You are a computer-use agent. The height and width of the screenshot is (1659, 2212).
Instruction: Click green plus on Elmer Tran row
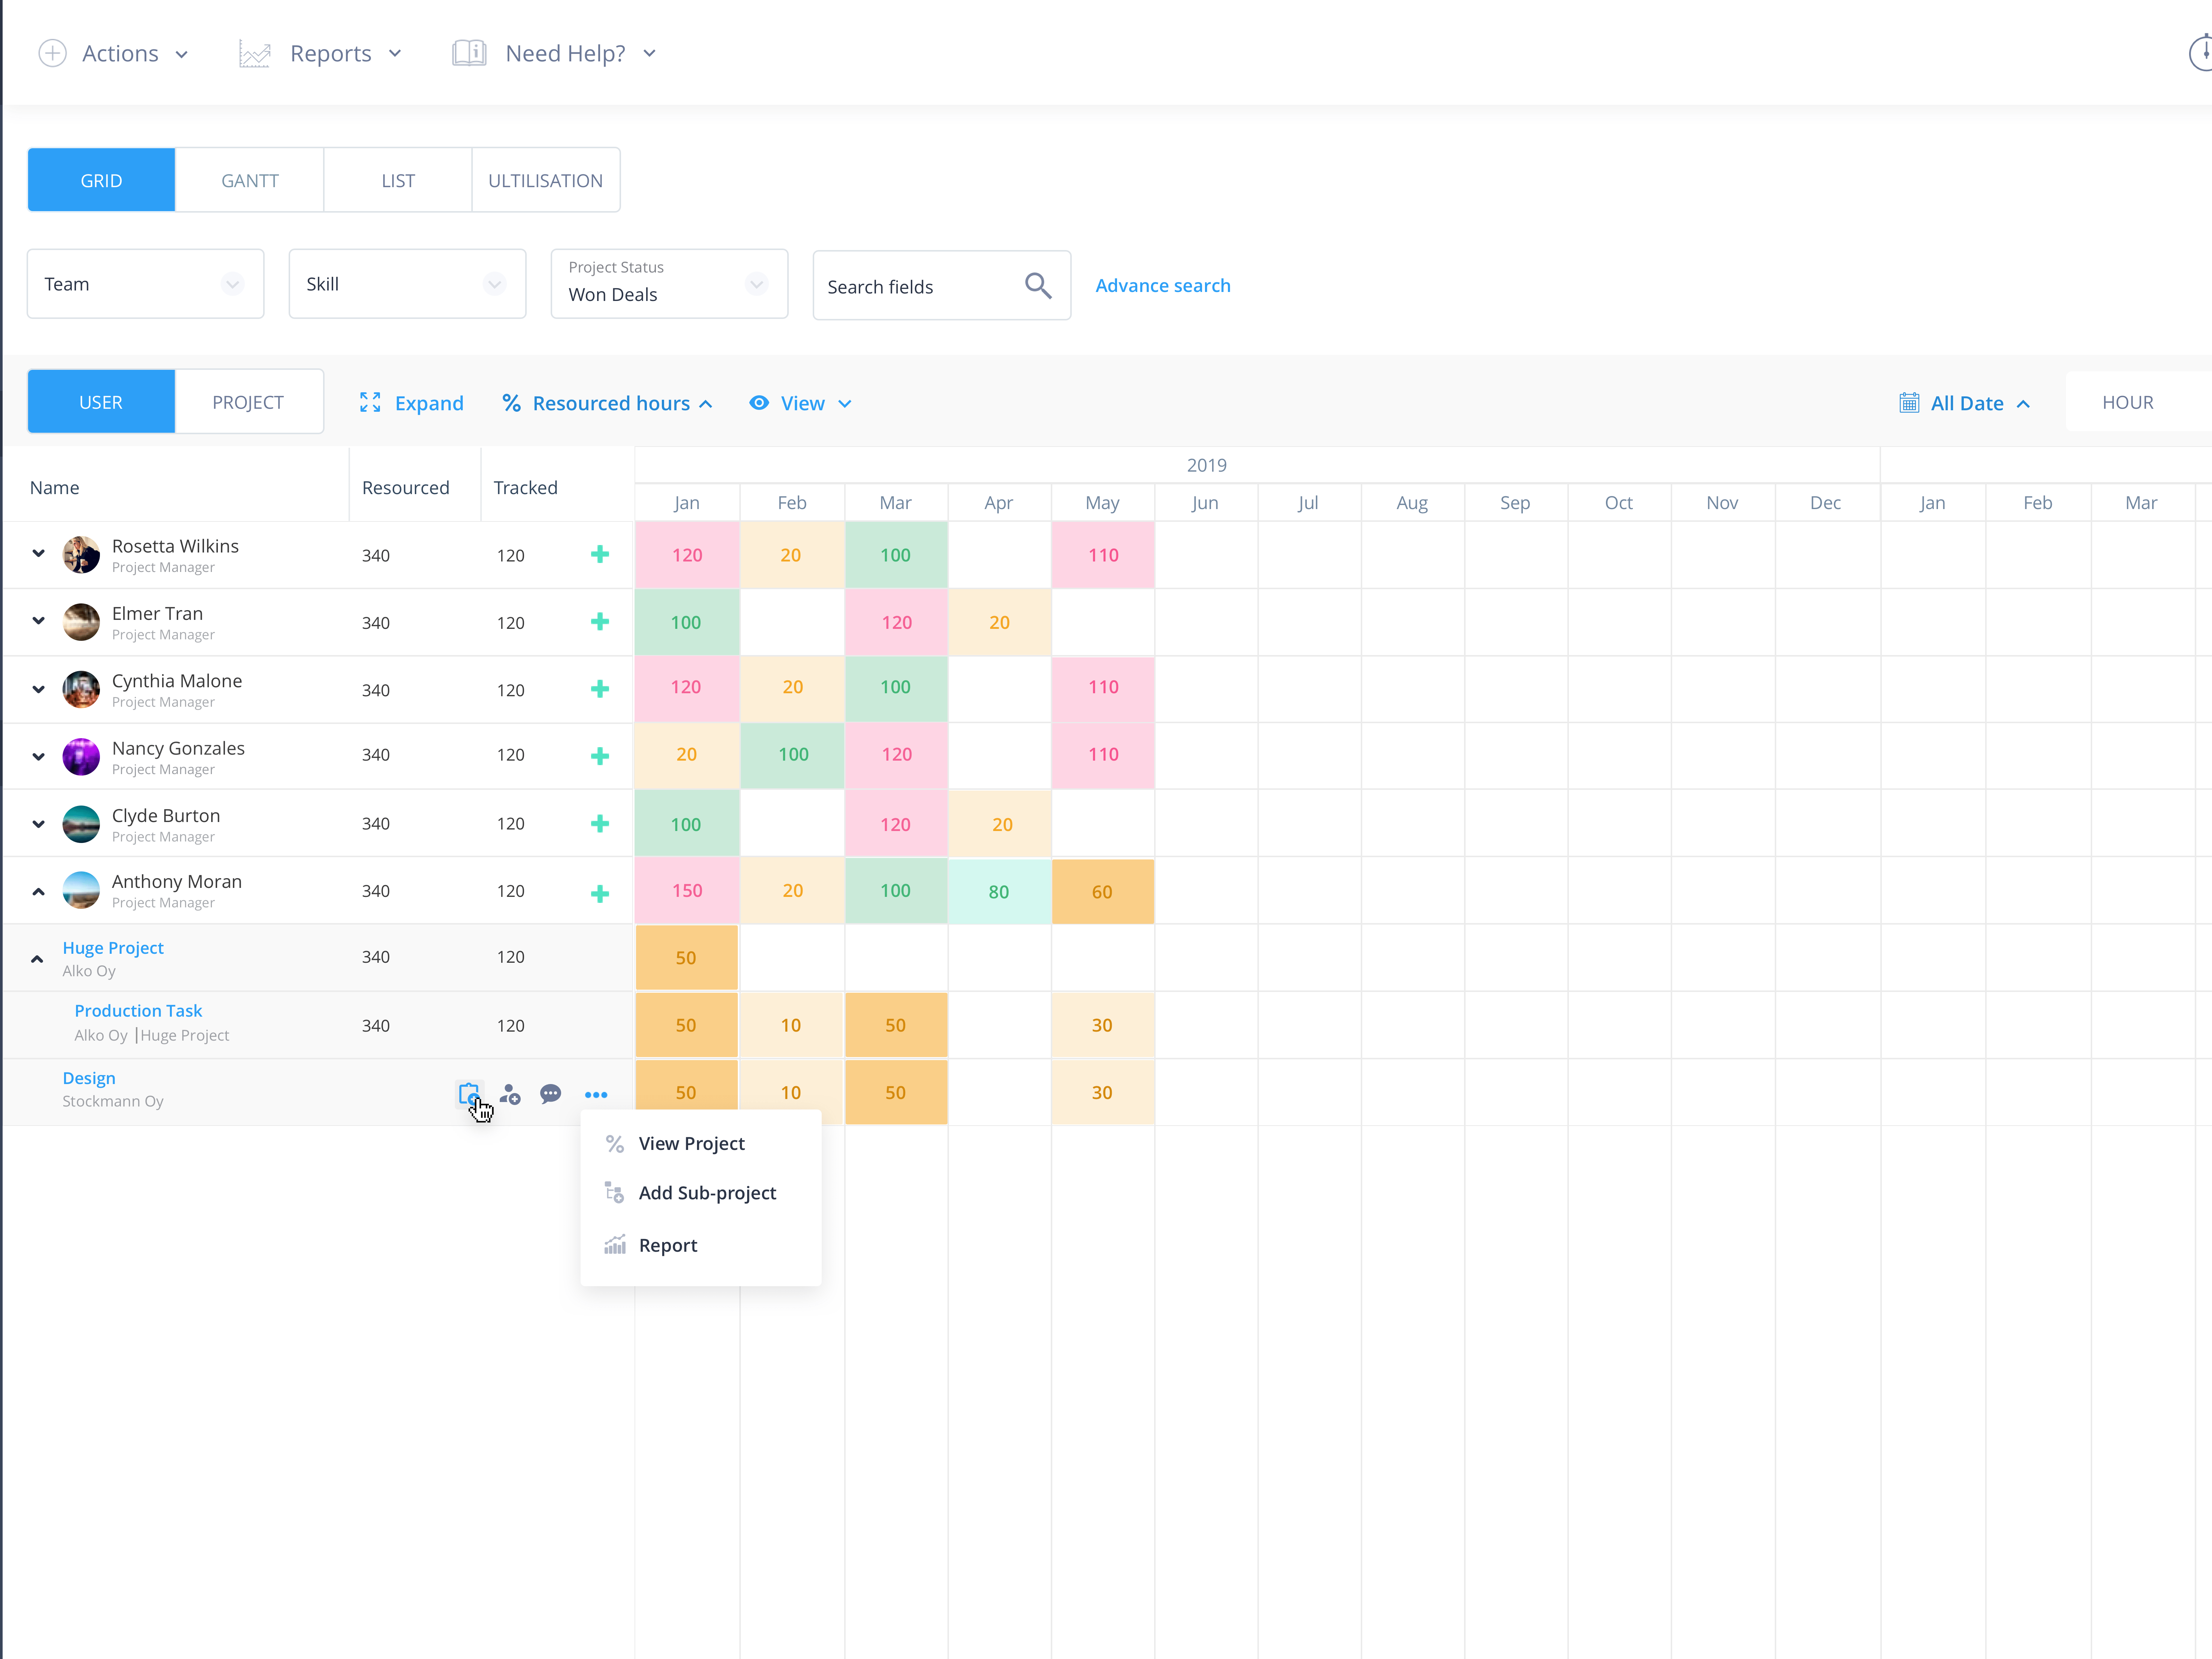pyautogui.click(x=600, y=622)
